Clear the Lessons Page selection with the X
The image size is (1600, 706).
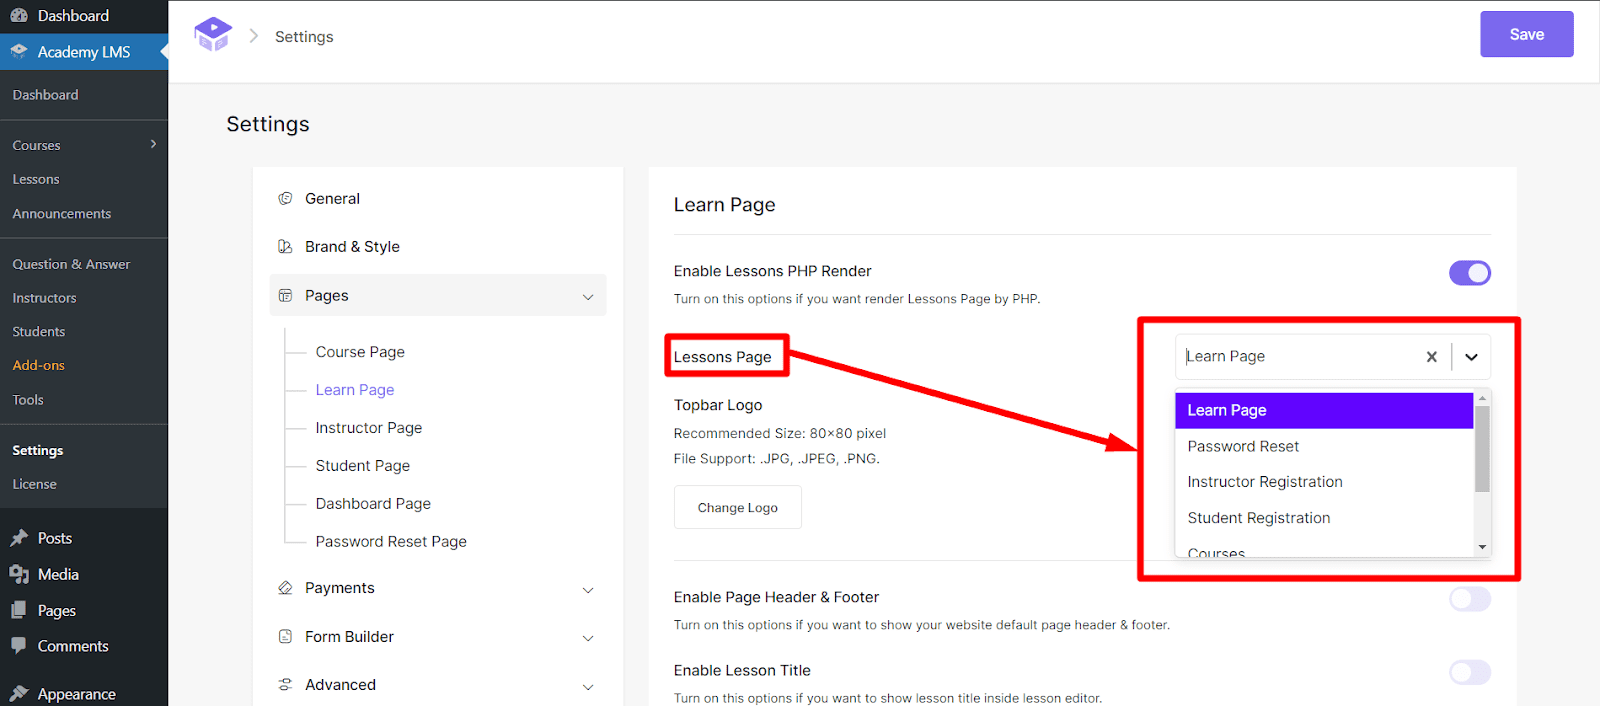[x=1432, y=356]
